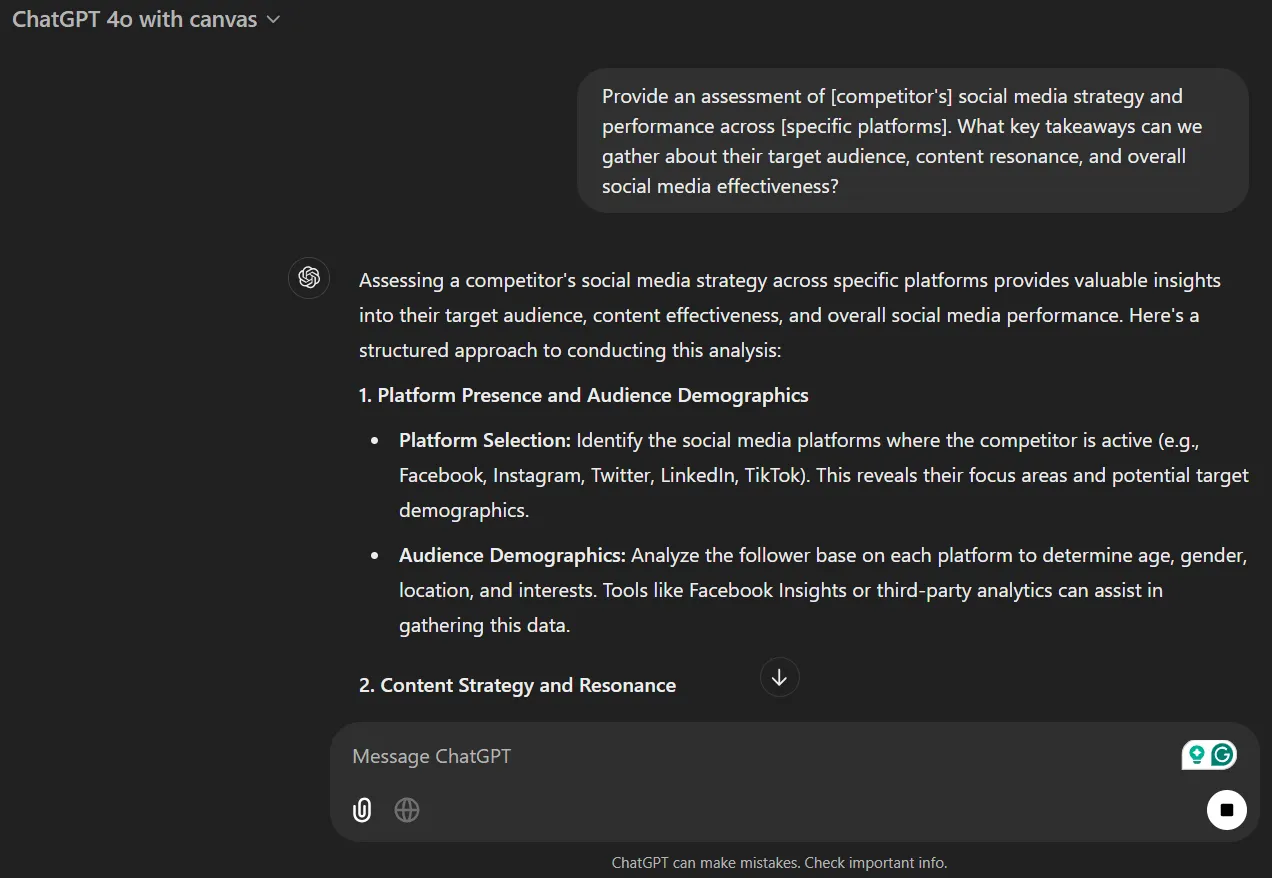Screen dimensions: 1272x878
Task: Jump to bottom with the down-arrow button
Action: [780, 677]
